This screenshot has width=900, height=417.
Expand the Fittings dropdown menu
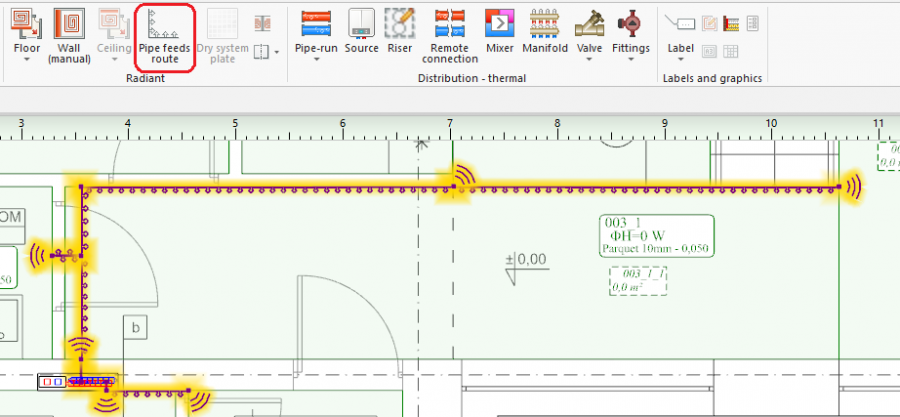coord(630,60)
